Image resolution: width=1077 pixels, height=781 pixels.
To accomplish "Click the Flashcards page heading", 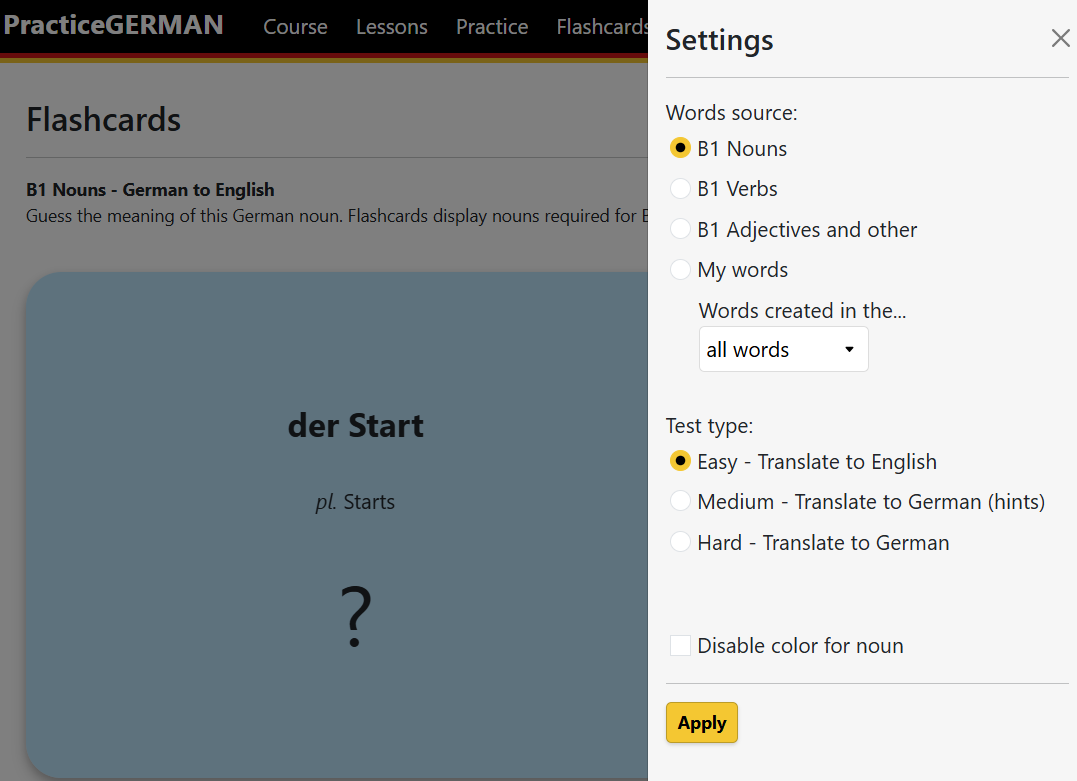I will coord(104,120).
